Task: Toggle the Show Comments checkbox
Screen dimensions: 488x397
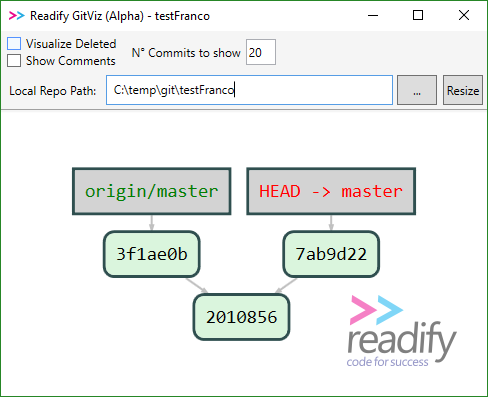Action: pyautogui.click(x=14, y=61)
